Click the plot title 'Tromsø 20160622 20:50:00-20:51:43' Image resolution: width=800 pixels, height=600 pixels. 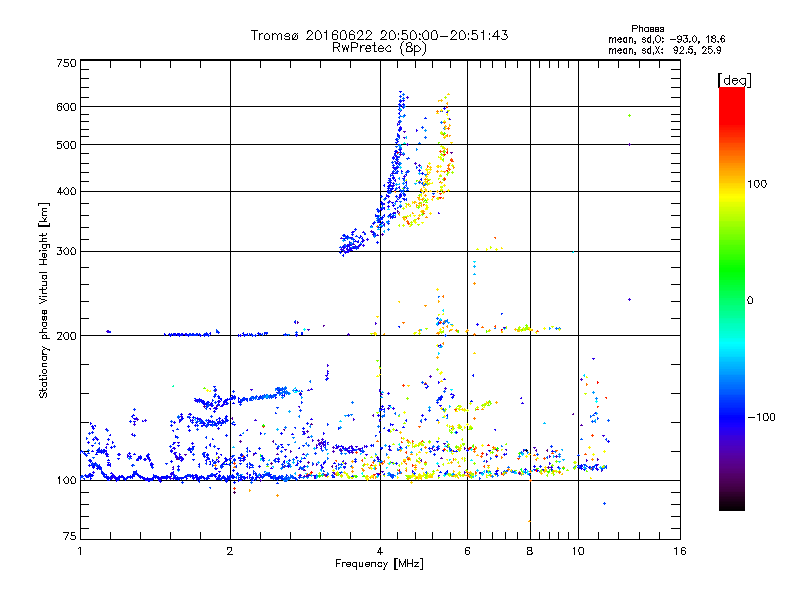click(x=379, y=35)
